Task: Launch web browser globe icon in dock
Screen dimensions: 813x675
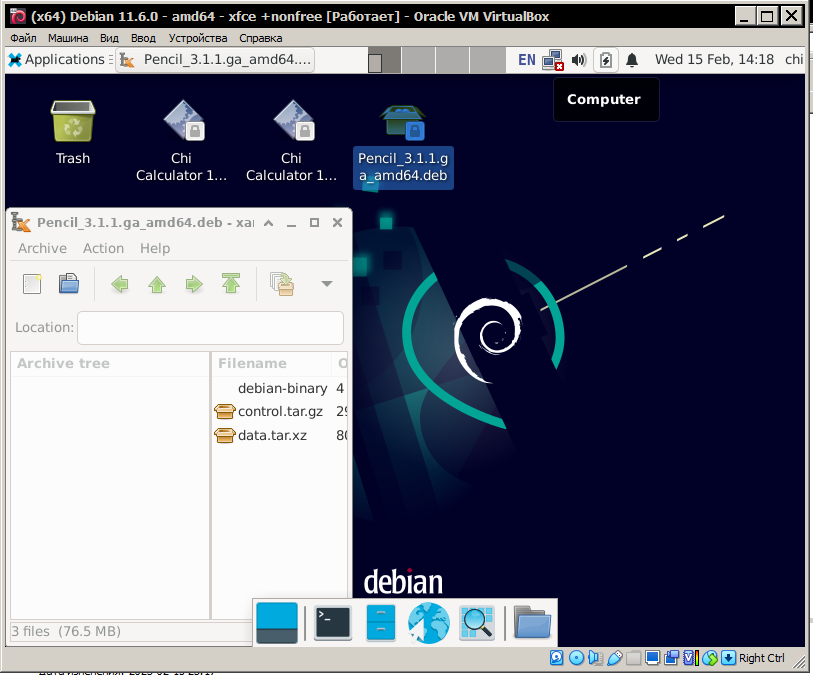Action: pyautogui.click(x=429, y=623)
